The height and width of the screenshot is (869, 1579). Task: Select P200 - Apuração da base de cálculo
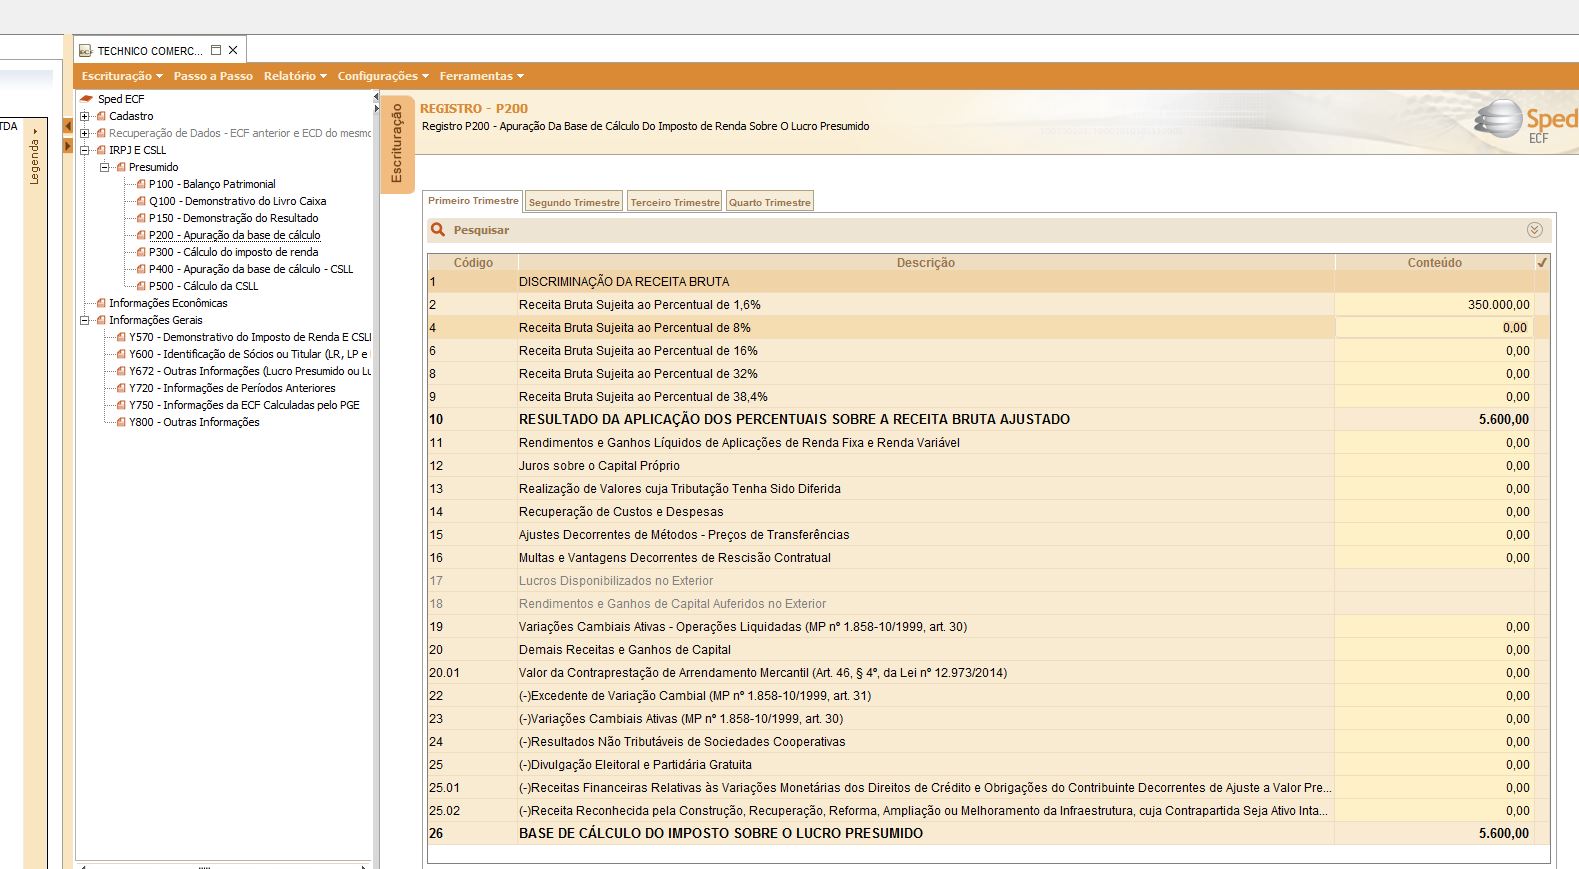(x=235, y=235)
